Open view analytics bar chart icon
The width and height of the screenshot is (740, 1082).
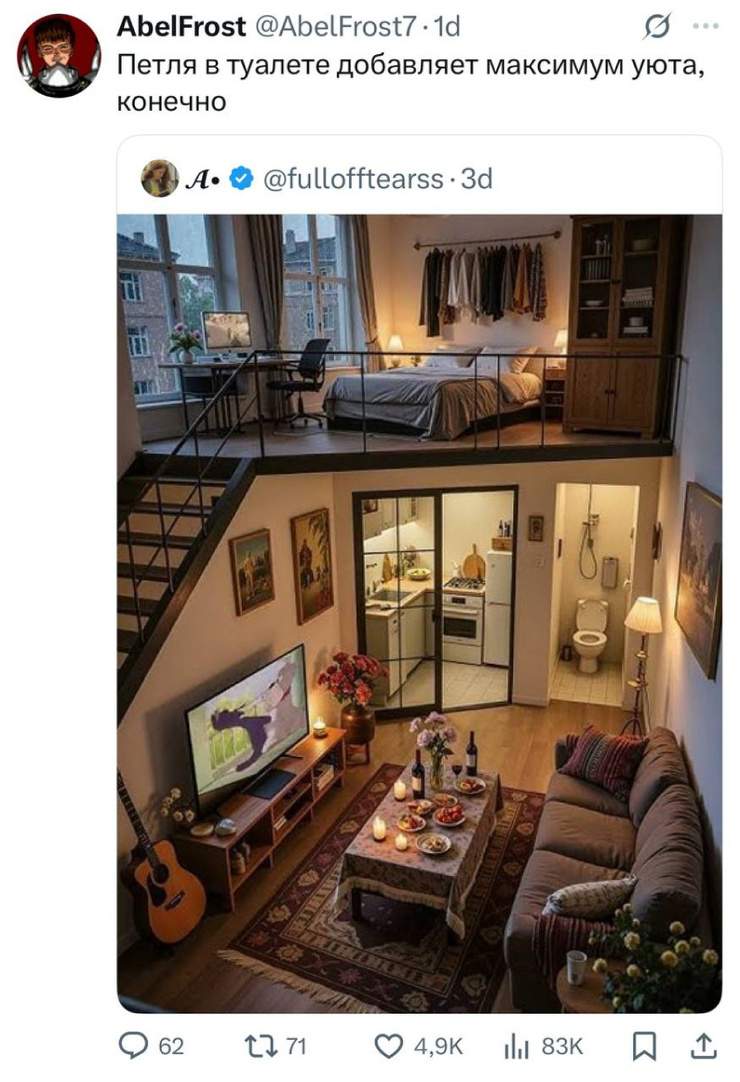tap(516, 1046)
